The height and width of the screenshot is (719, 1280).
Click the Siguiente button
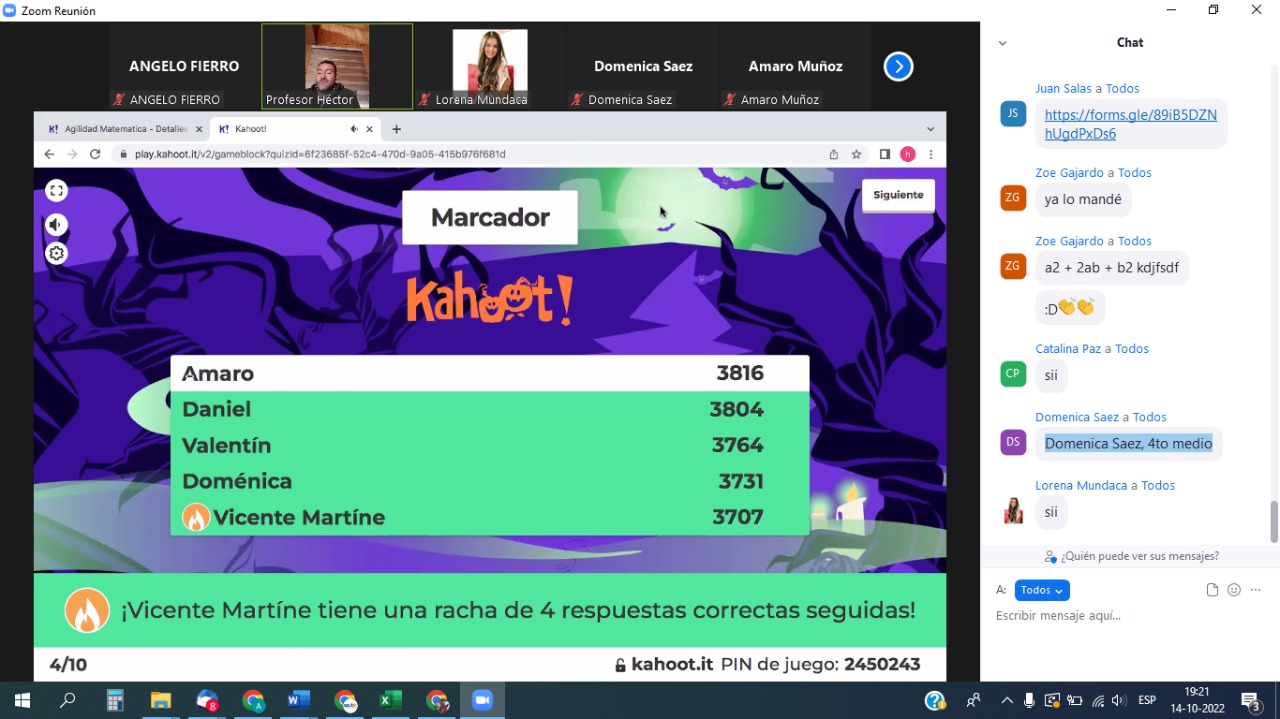click(898, 195)
